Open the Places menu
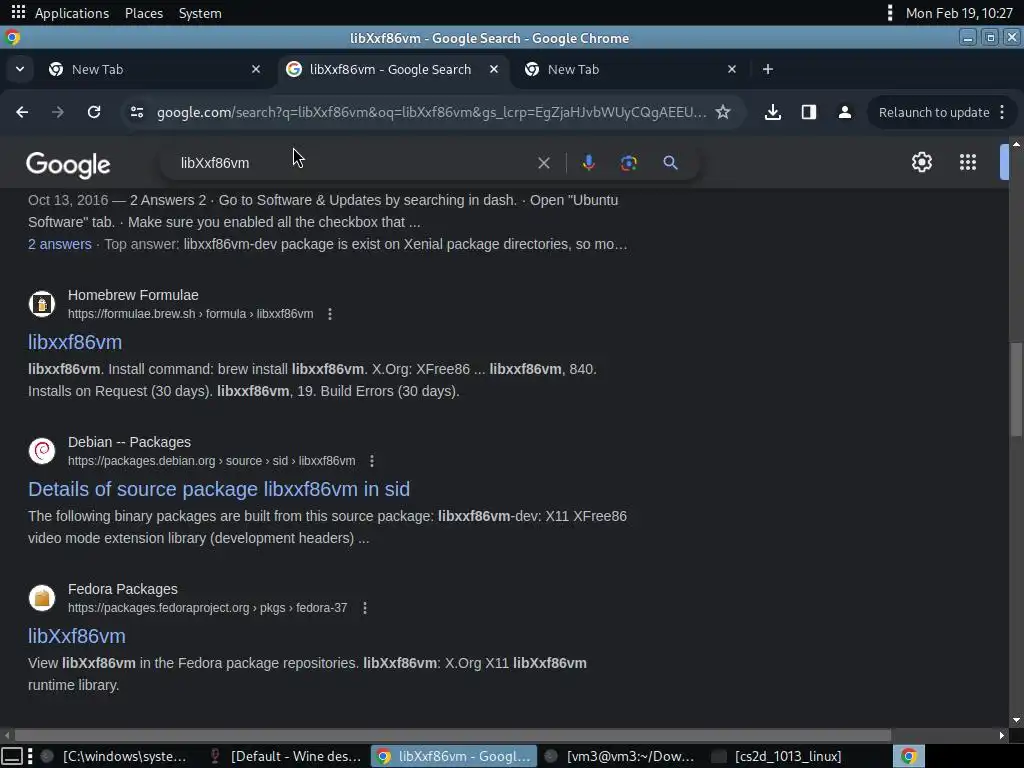The height and width of the screenshot is (768, 1024). 144,13
